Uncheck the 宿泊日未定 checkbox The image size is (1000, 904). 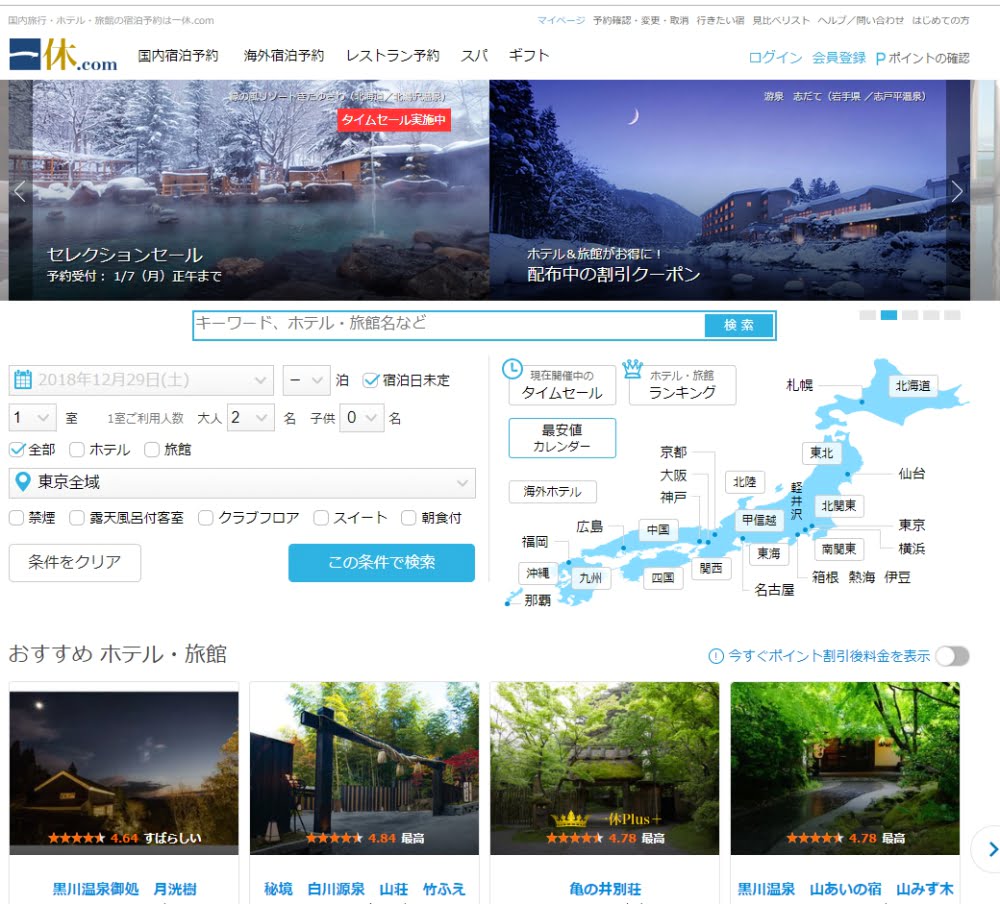pos(371,380)
